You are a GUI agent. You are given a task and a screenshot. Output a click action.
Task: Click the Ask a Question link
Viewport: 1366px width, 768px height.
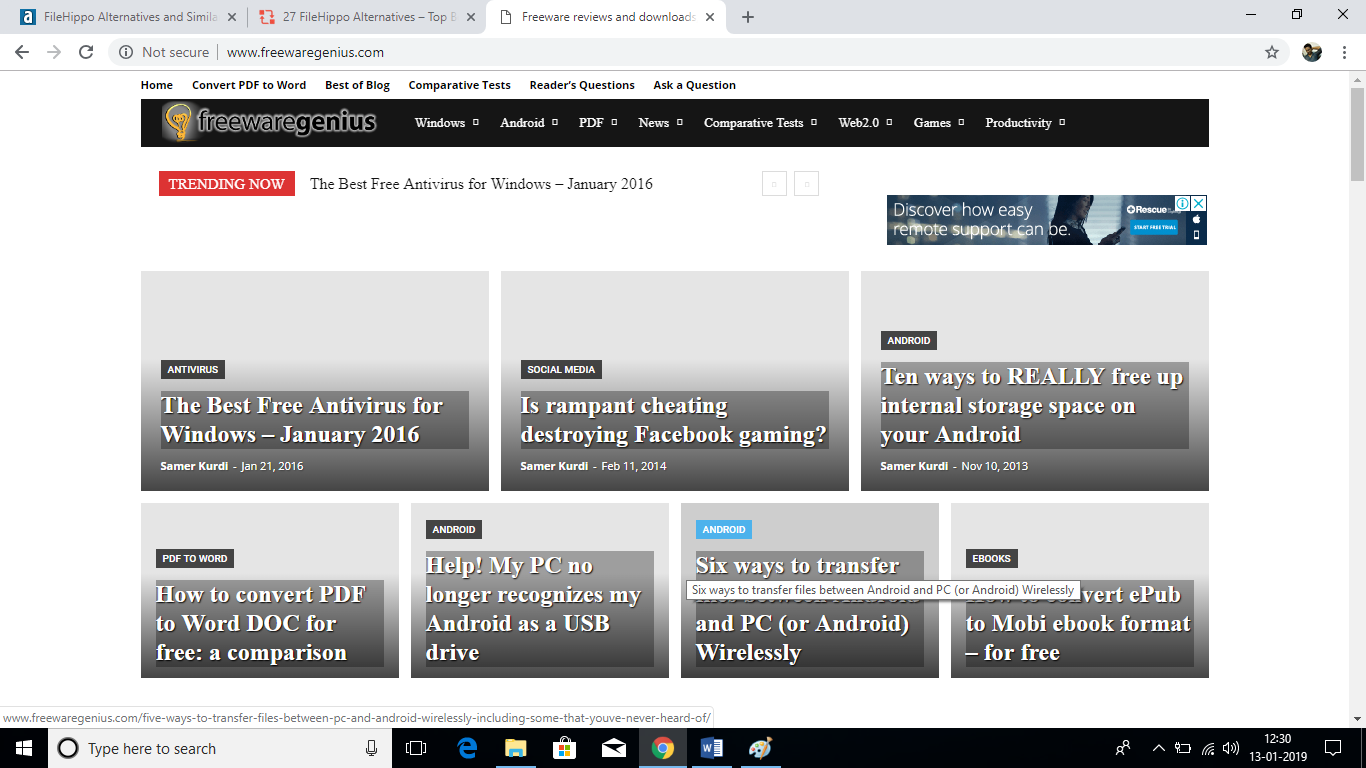[x=694, y=85]
